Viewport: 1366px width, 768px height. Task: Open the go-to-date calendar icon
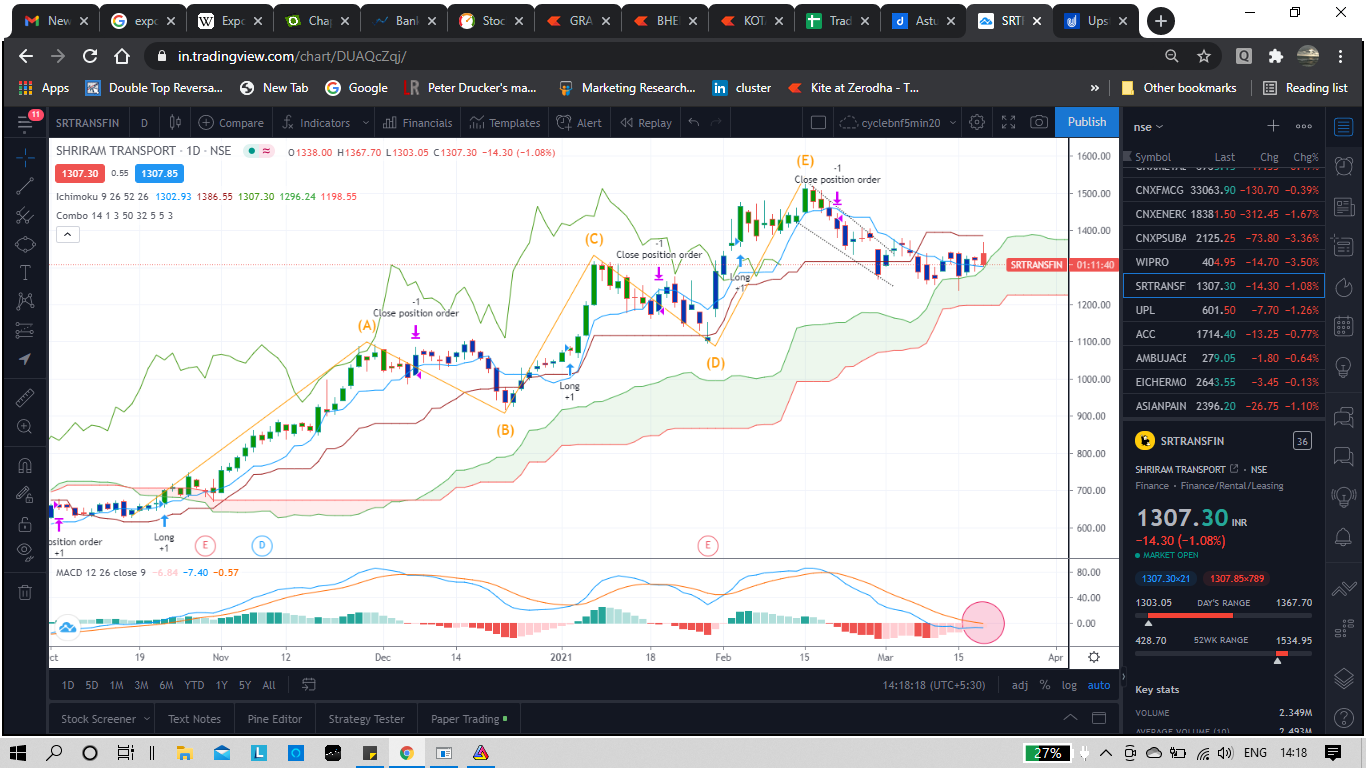click(309, 685)
